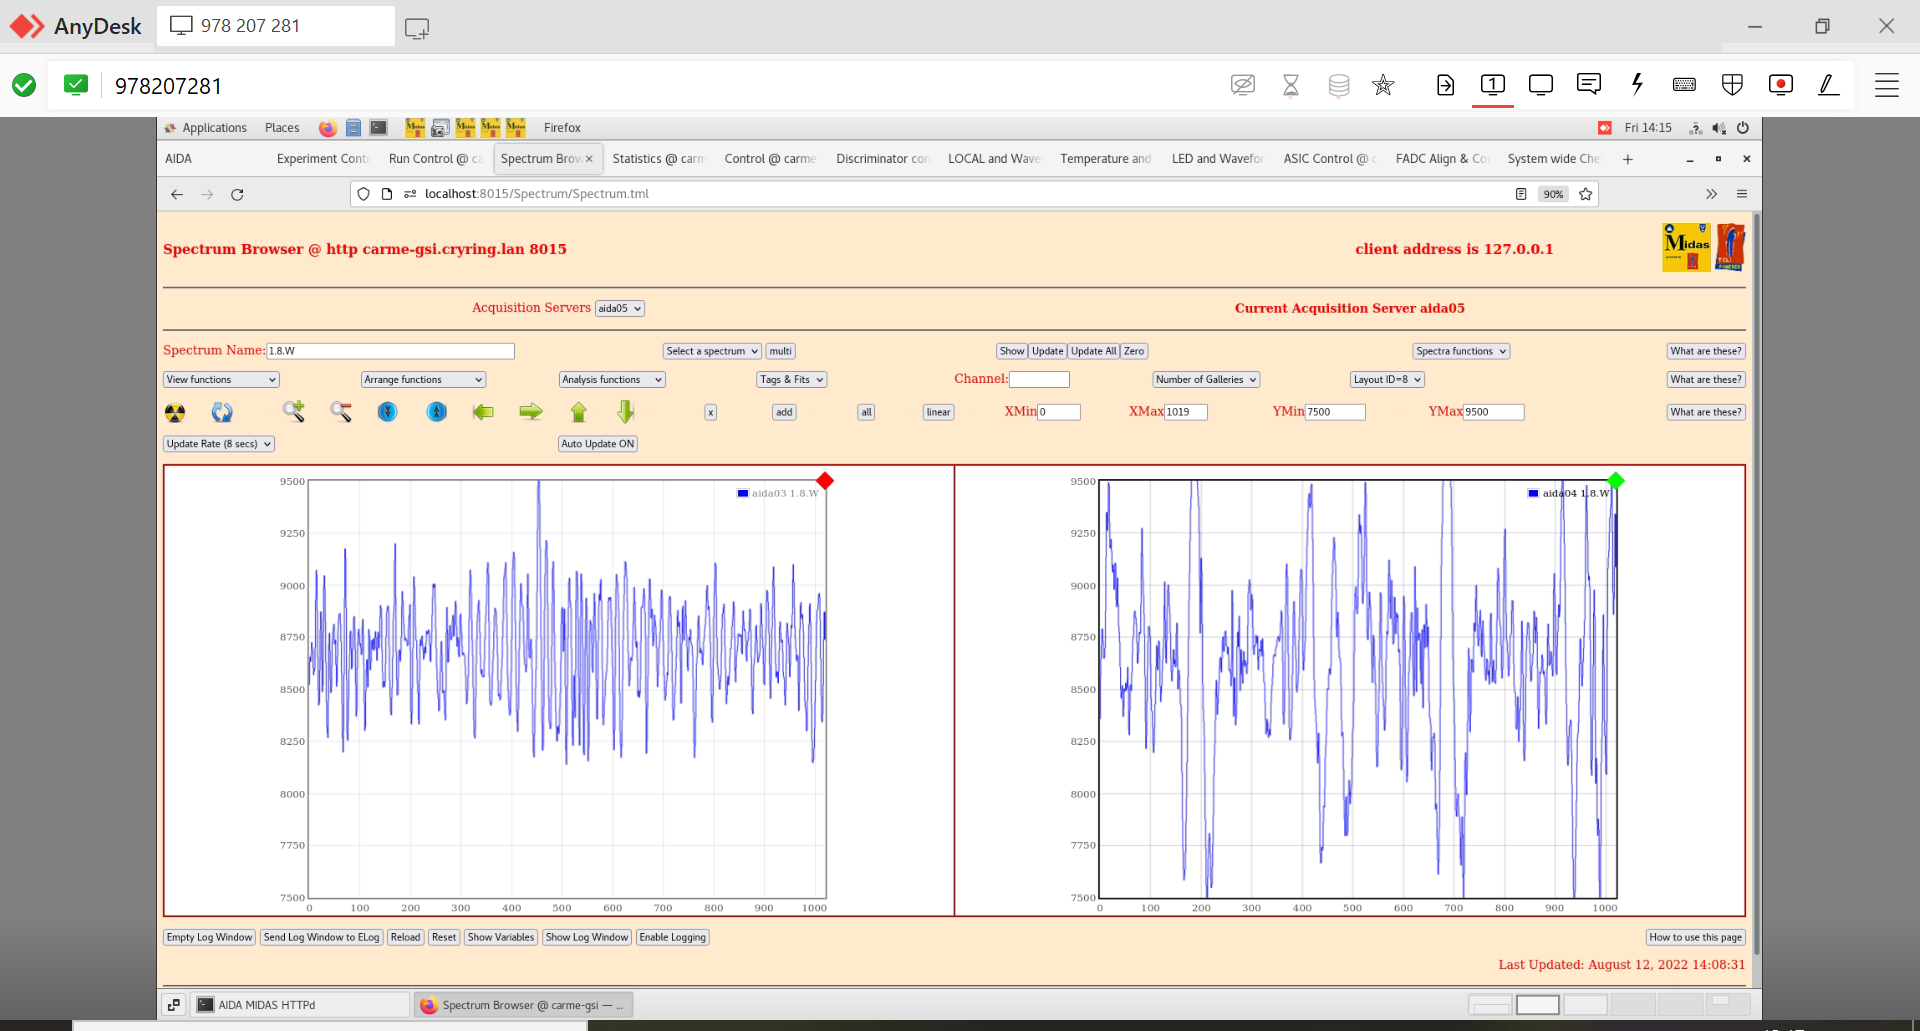The height and width of the screenshot is (1031, 1920).
Task: Click the YMax input field with 9500
Action: pos(1494,412)
